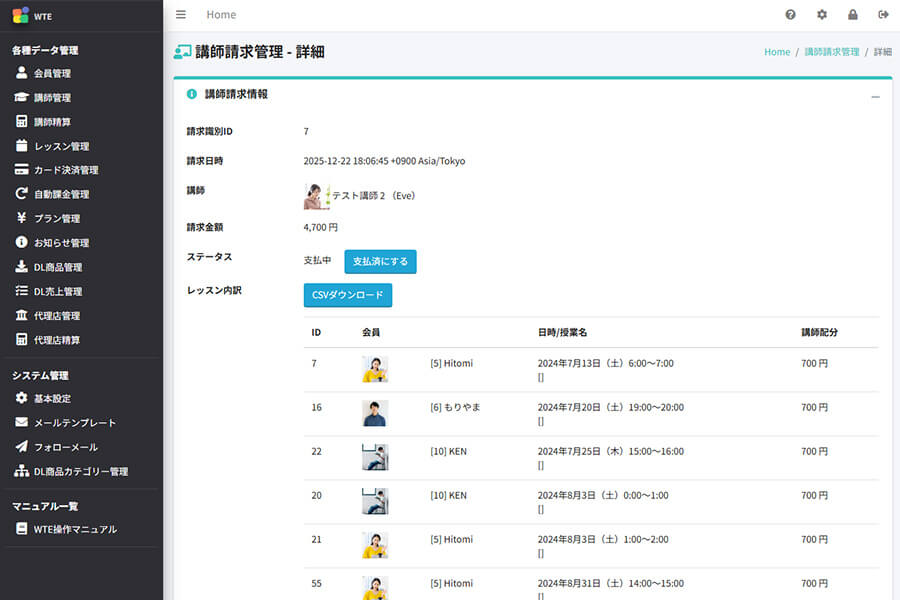
Task: Click the フォローメール paper plane icon
Action: pos(21,447)
